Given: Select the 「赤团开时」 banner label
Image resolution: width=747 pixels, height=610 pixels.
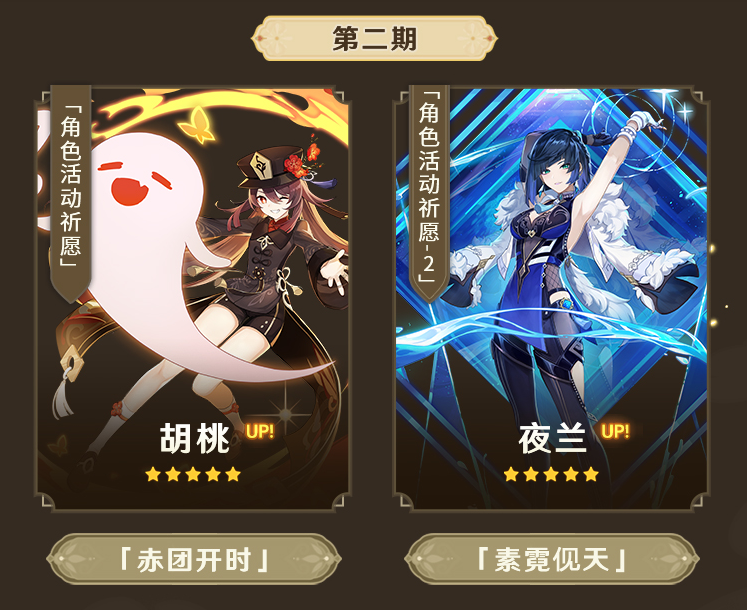Looking at the screenshot, I should (193, 559).
